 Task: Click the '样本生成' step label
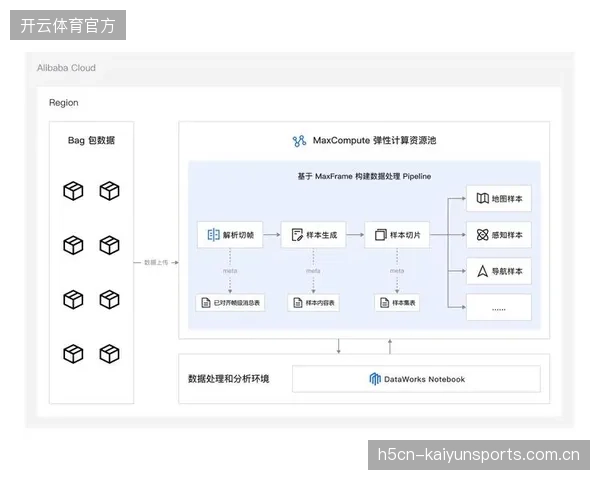click(322, 235)
